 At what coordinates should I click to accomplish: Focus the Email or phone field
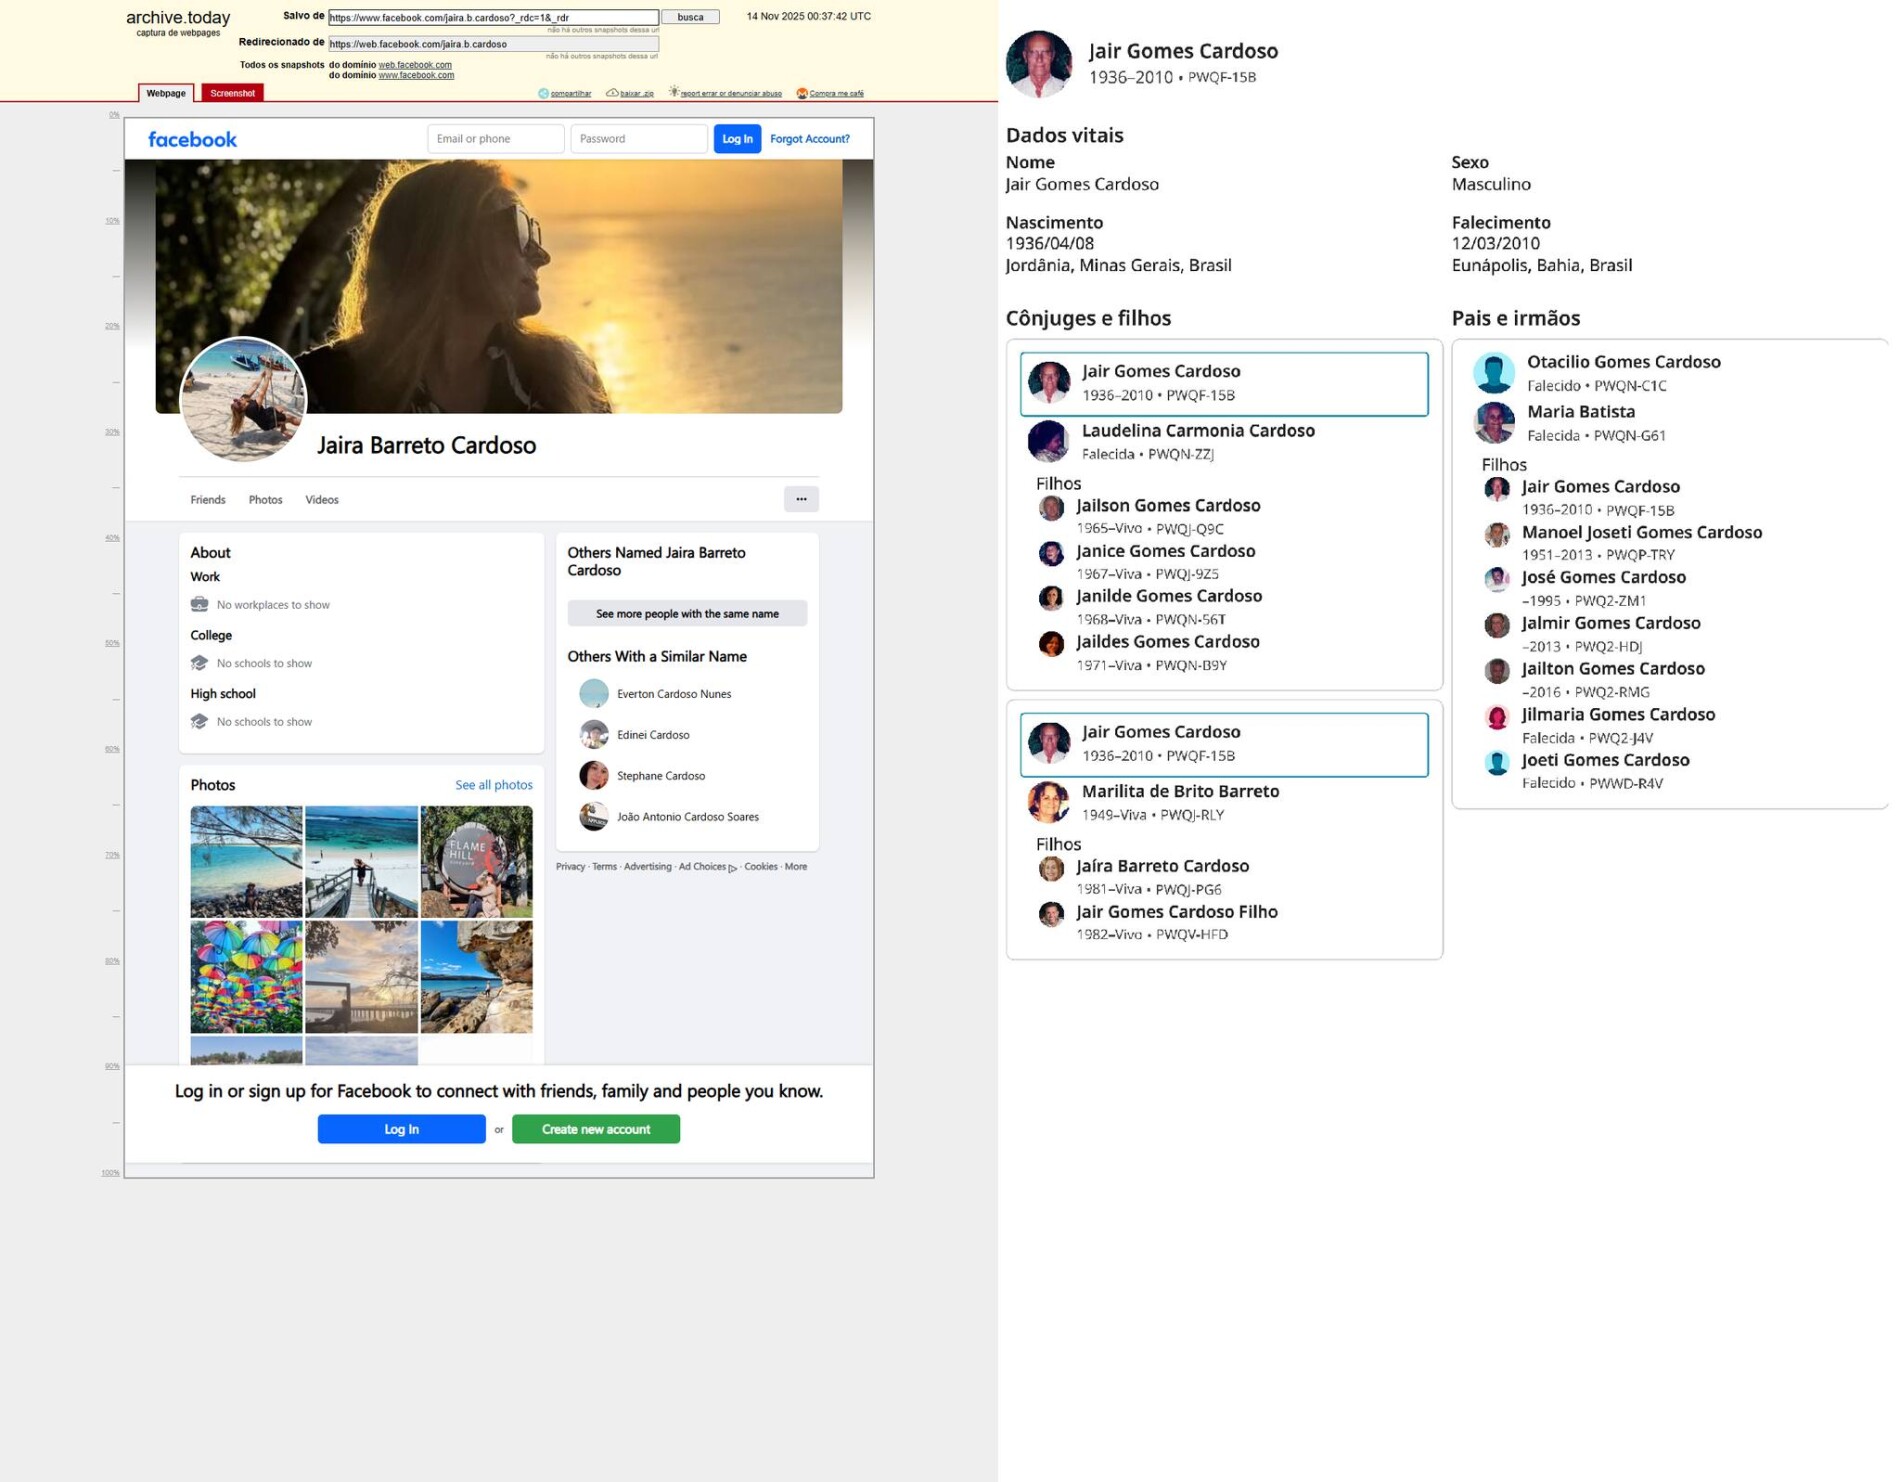coord(495,139)
